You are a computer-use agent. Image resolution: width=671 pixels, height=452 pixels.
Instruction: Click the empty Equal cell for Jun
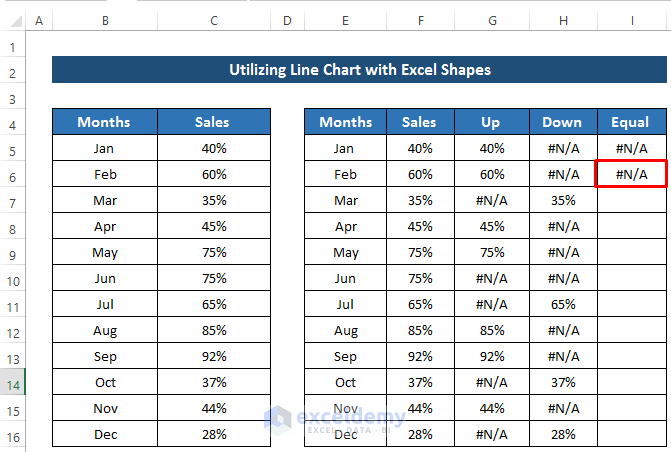tap(630, 278)
